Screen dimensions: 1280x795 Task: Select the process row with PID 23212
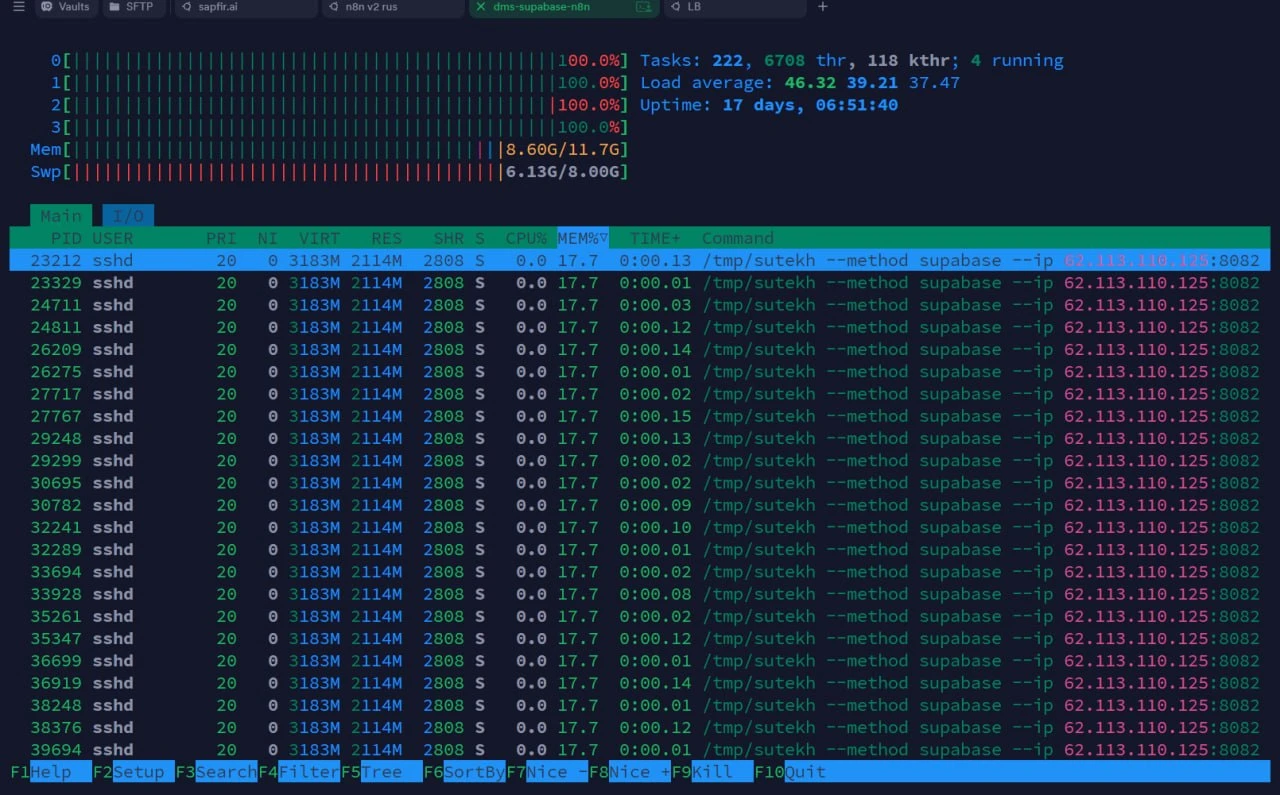point(640,260)
